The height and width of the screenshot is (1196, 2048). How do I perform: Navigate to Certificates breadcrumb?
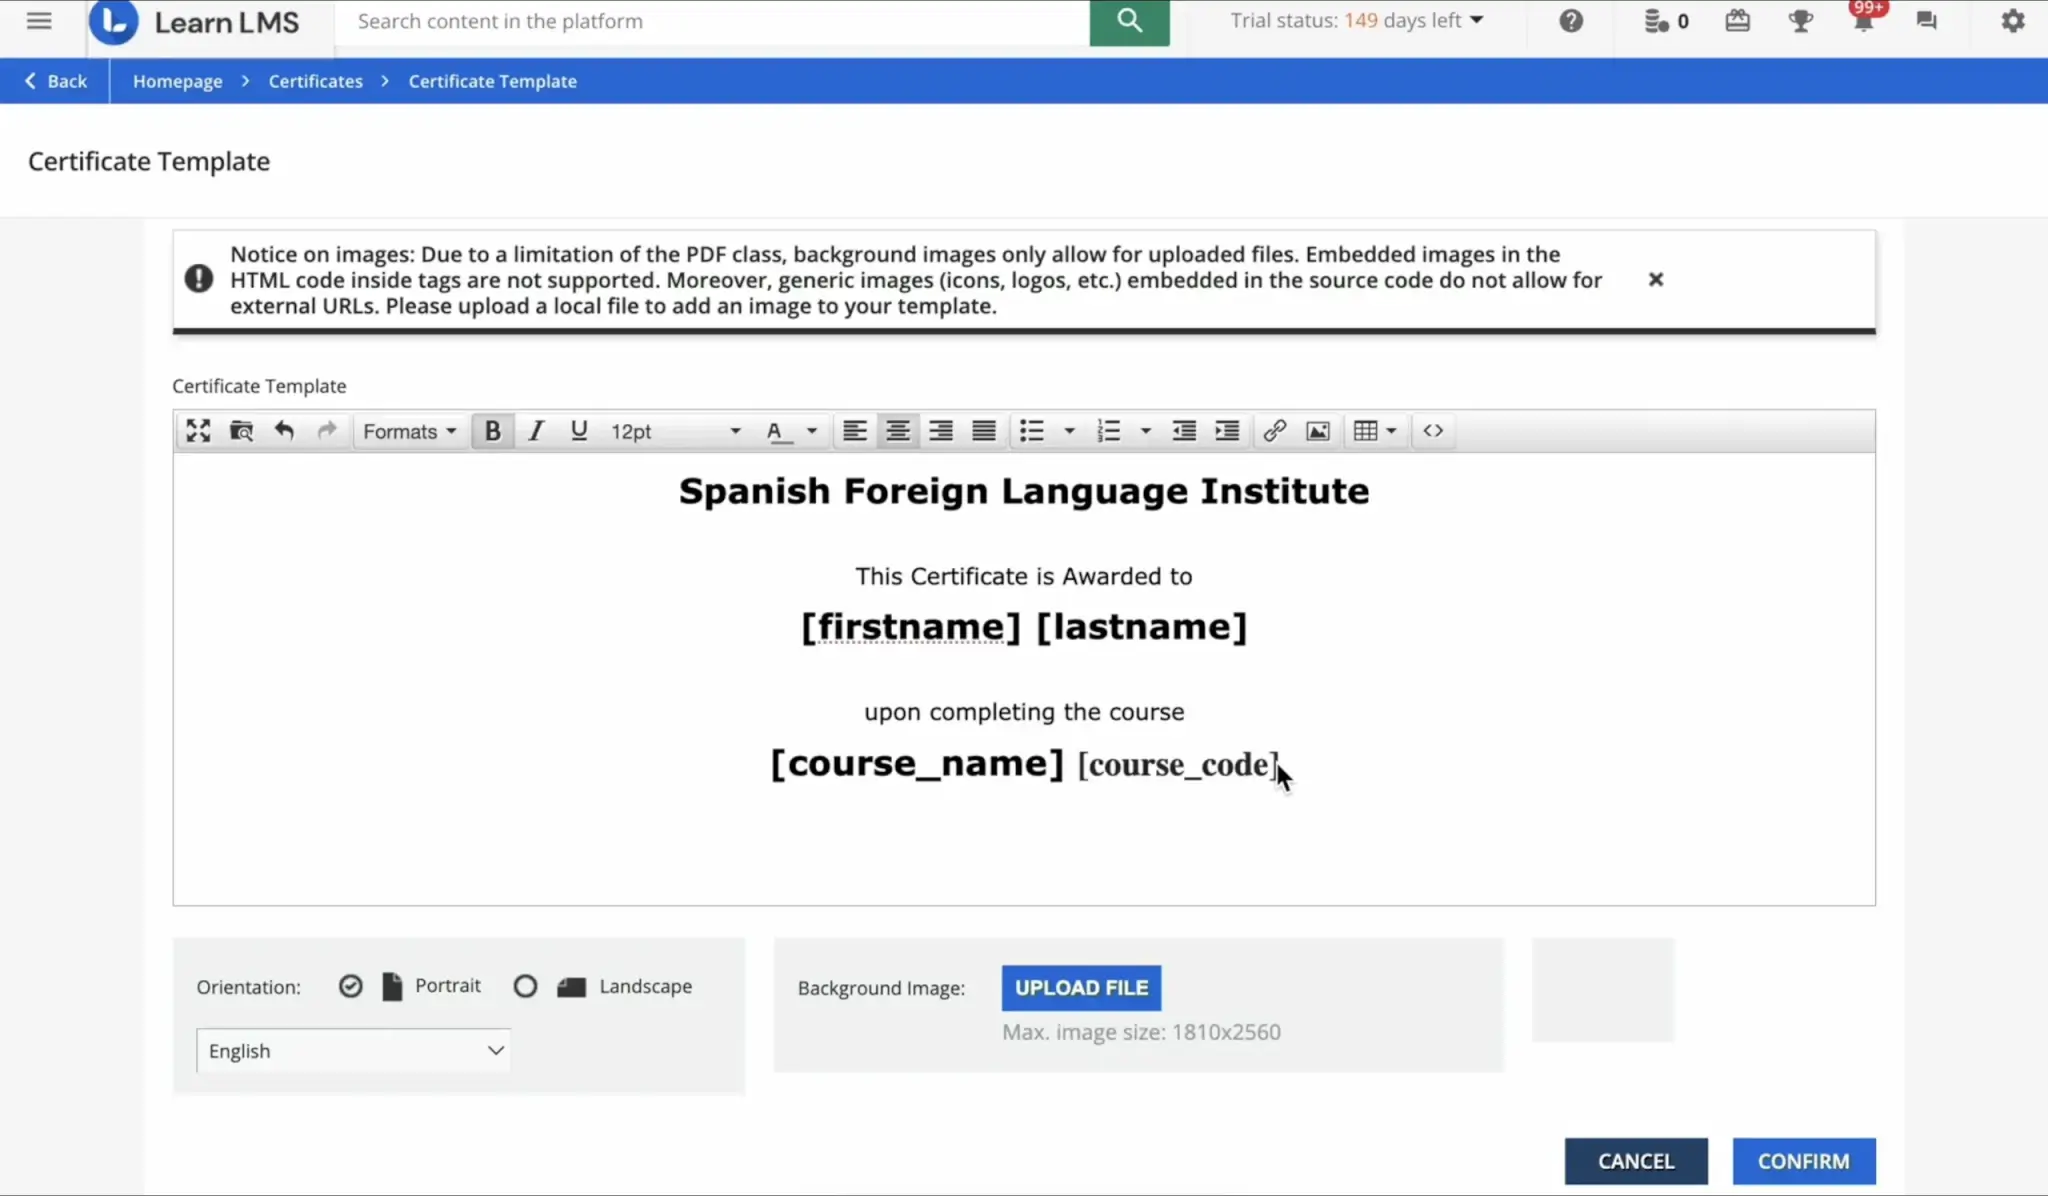(314, 81)
